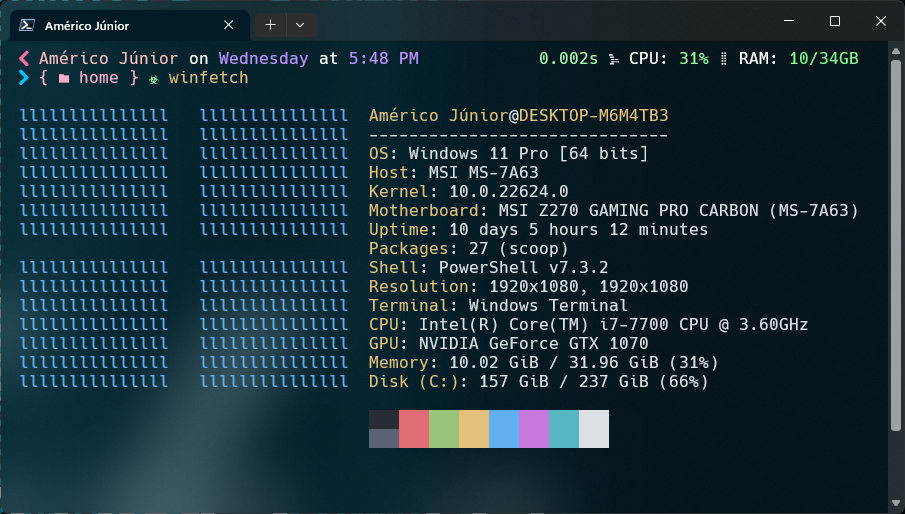Image resolution: width=905 pixels, height=514 pixels.
Task: Click the 'Américo Júnior' name in the prompt
Action: pos(109,58)
